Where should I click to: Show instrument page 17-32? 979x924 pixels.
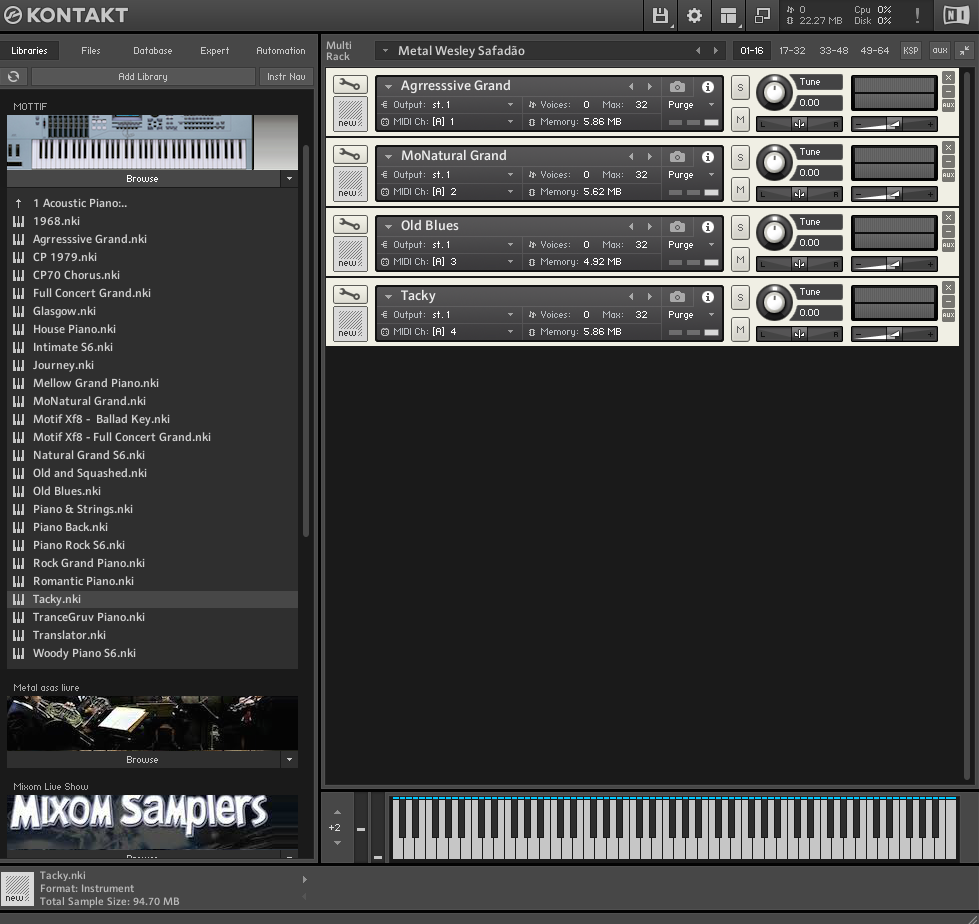792,51
